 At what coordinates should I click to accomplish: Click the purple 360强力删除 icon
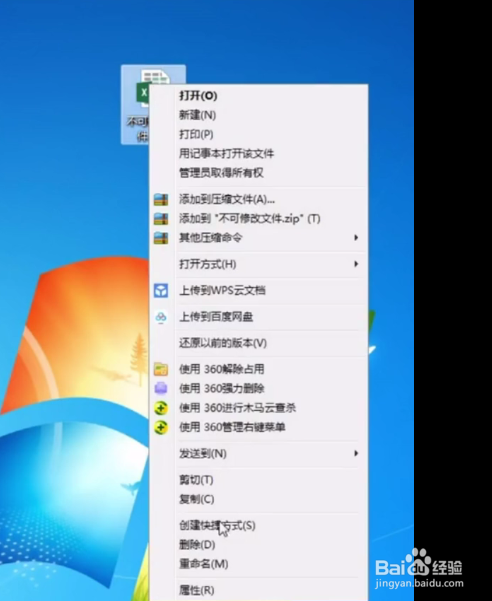[x=161, y=388]
